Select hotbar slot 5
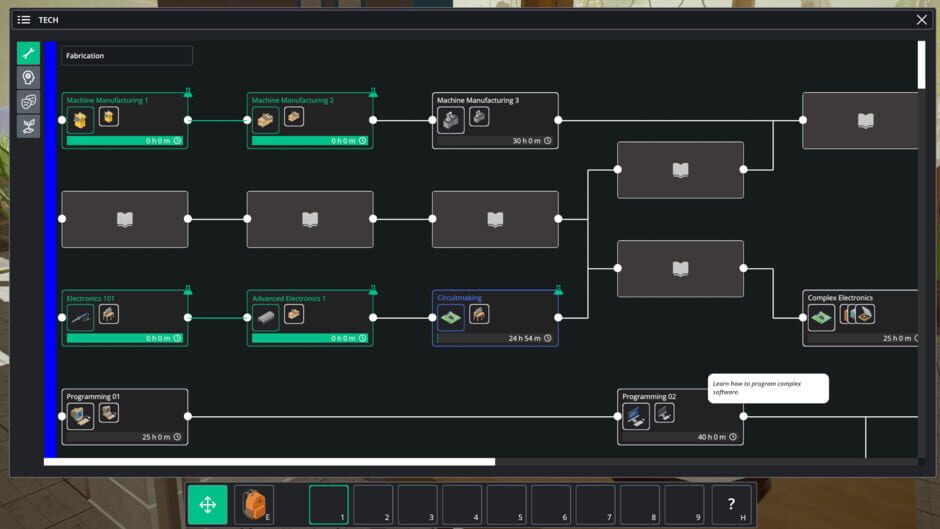This screenshot has height=529, width=940. (x=506, y=505)
